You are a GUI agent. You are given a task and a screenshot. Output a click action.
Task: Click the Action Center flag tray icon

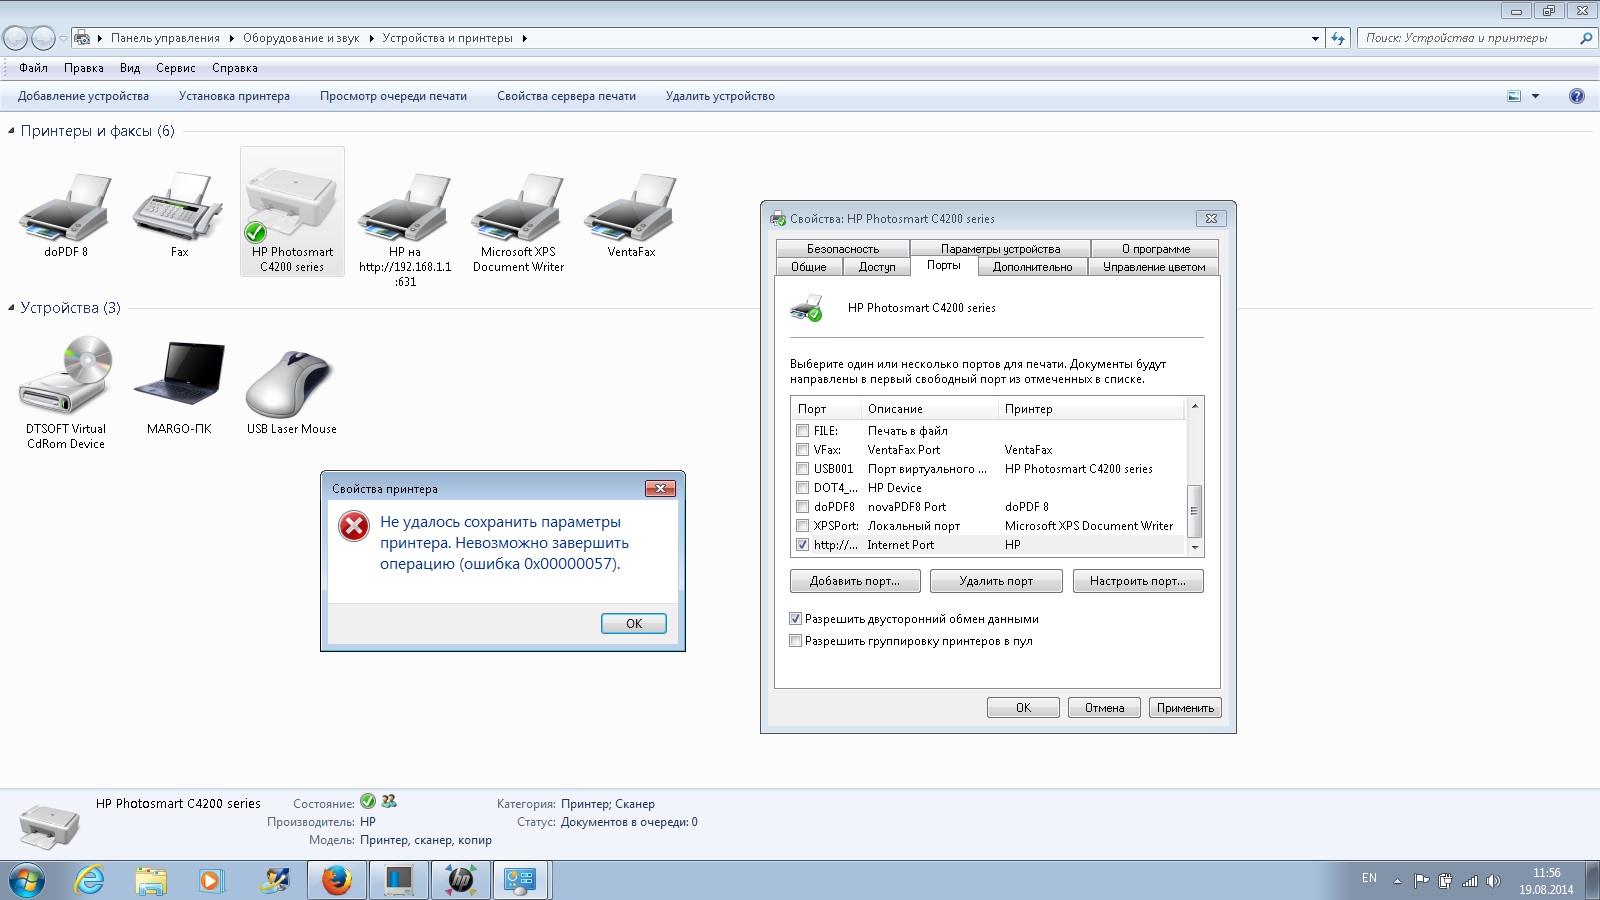pos(1421,881)
